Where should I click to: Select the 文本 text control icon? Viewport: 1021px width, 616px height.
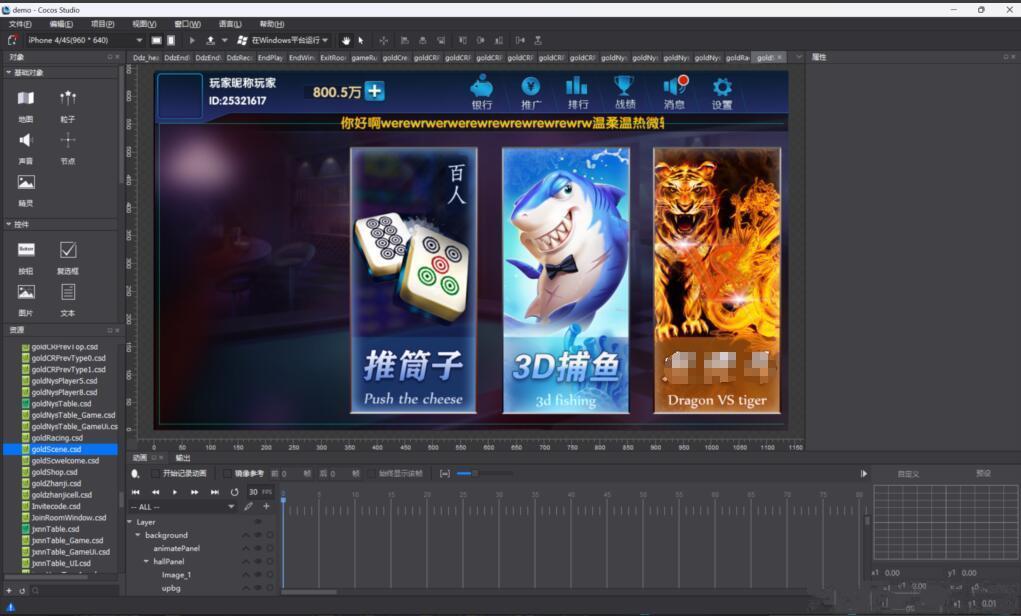click(67, 292)
